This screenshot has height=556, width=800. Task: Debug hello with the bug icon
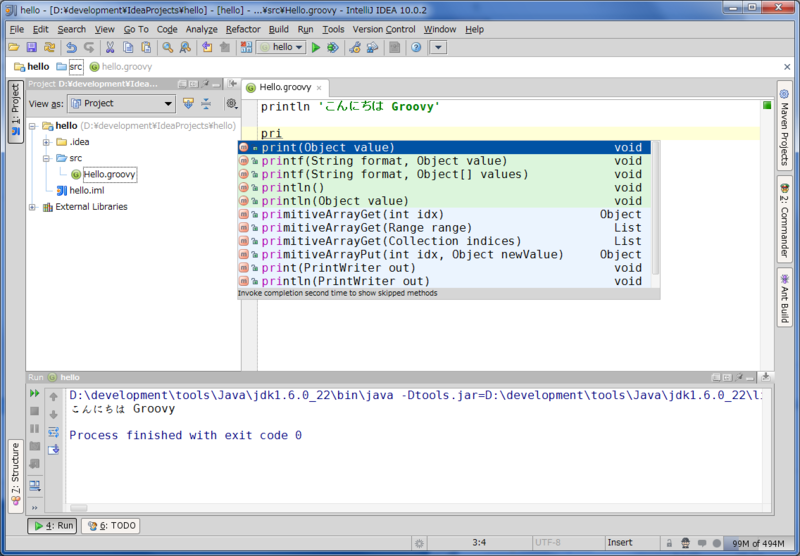tap(333, 47)
